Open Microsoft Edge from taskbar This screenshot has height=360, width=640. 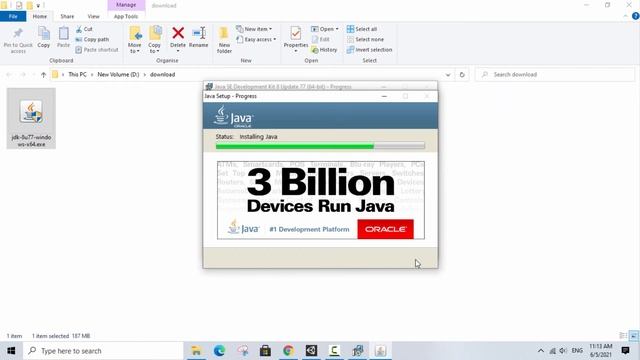(220, 351)
